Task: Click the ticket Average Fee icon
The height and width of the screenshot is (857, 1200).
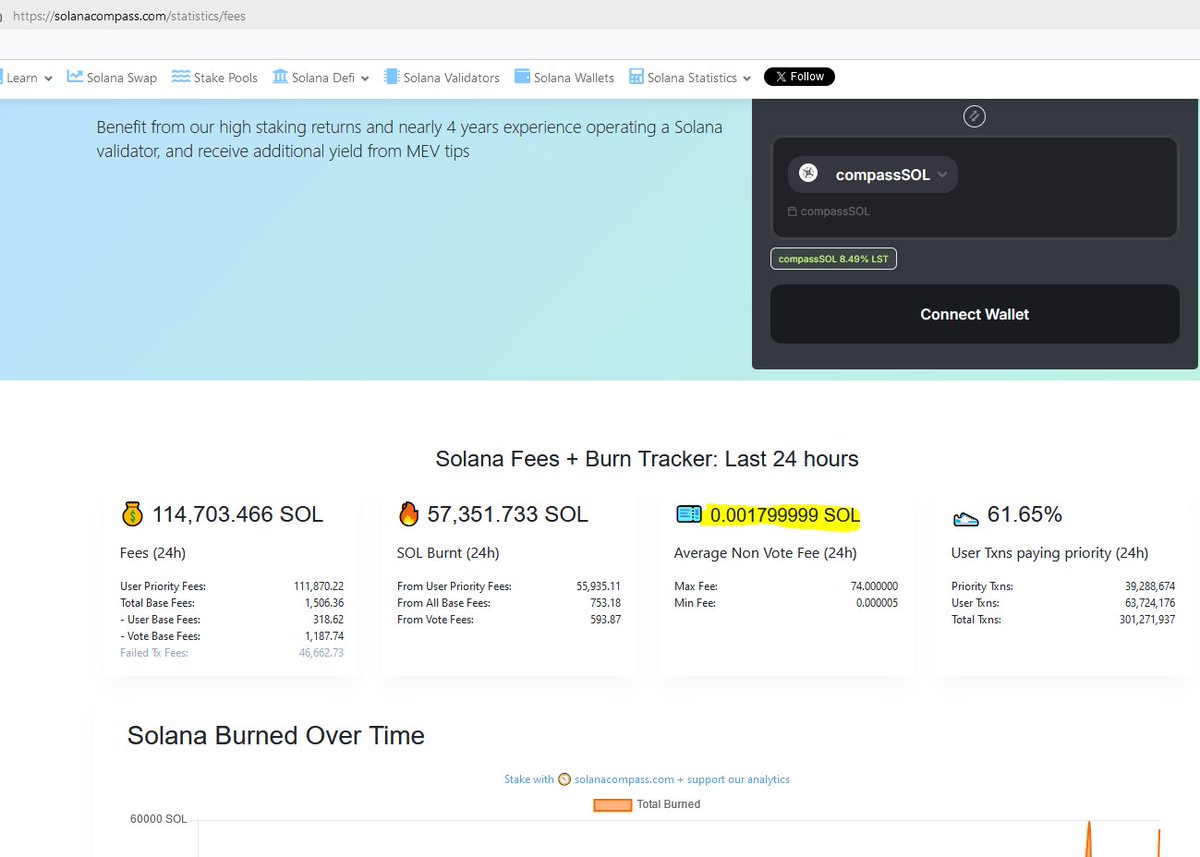Action: pos(689,515)
